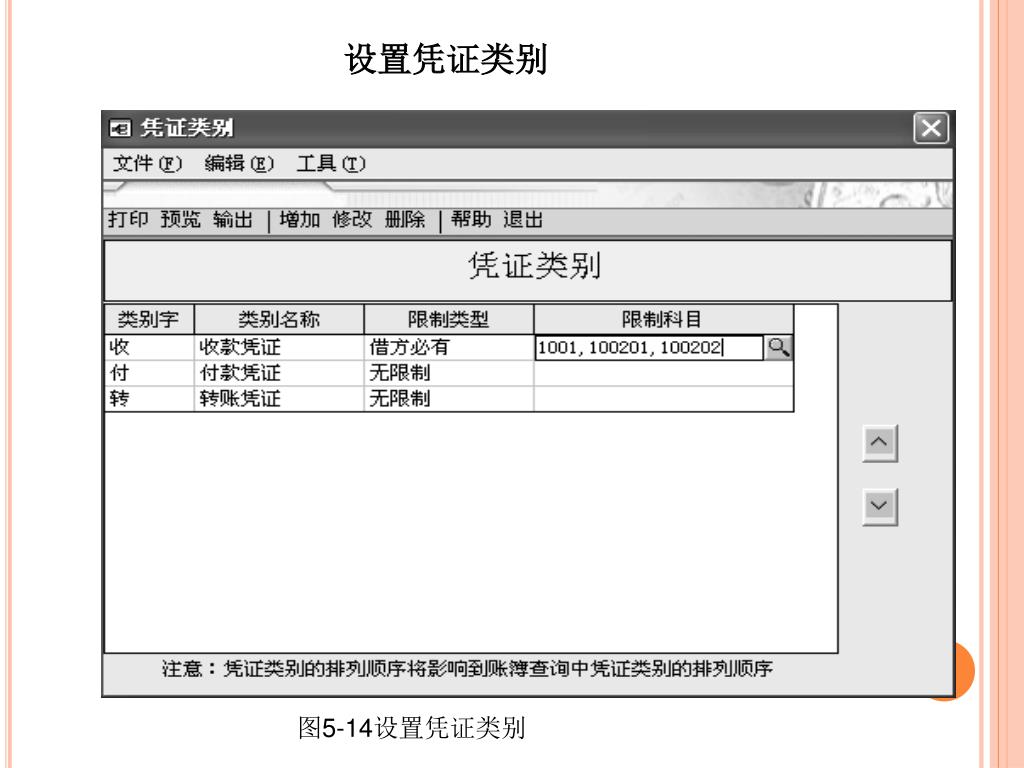The image size is (1024, 768).
Task: Open the 工具(T) menu
Action: 330,163
